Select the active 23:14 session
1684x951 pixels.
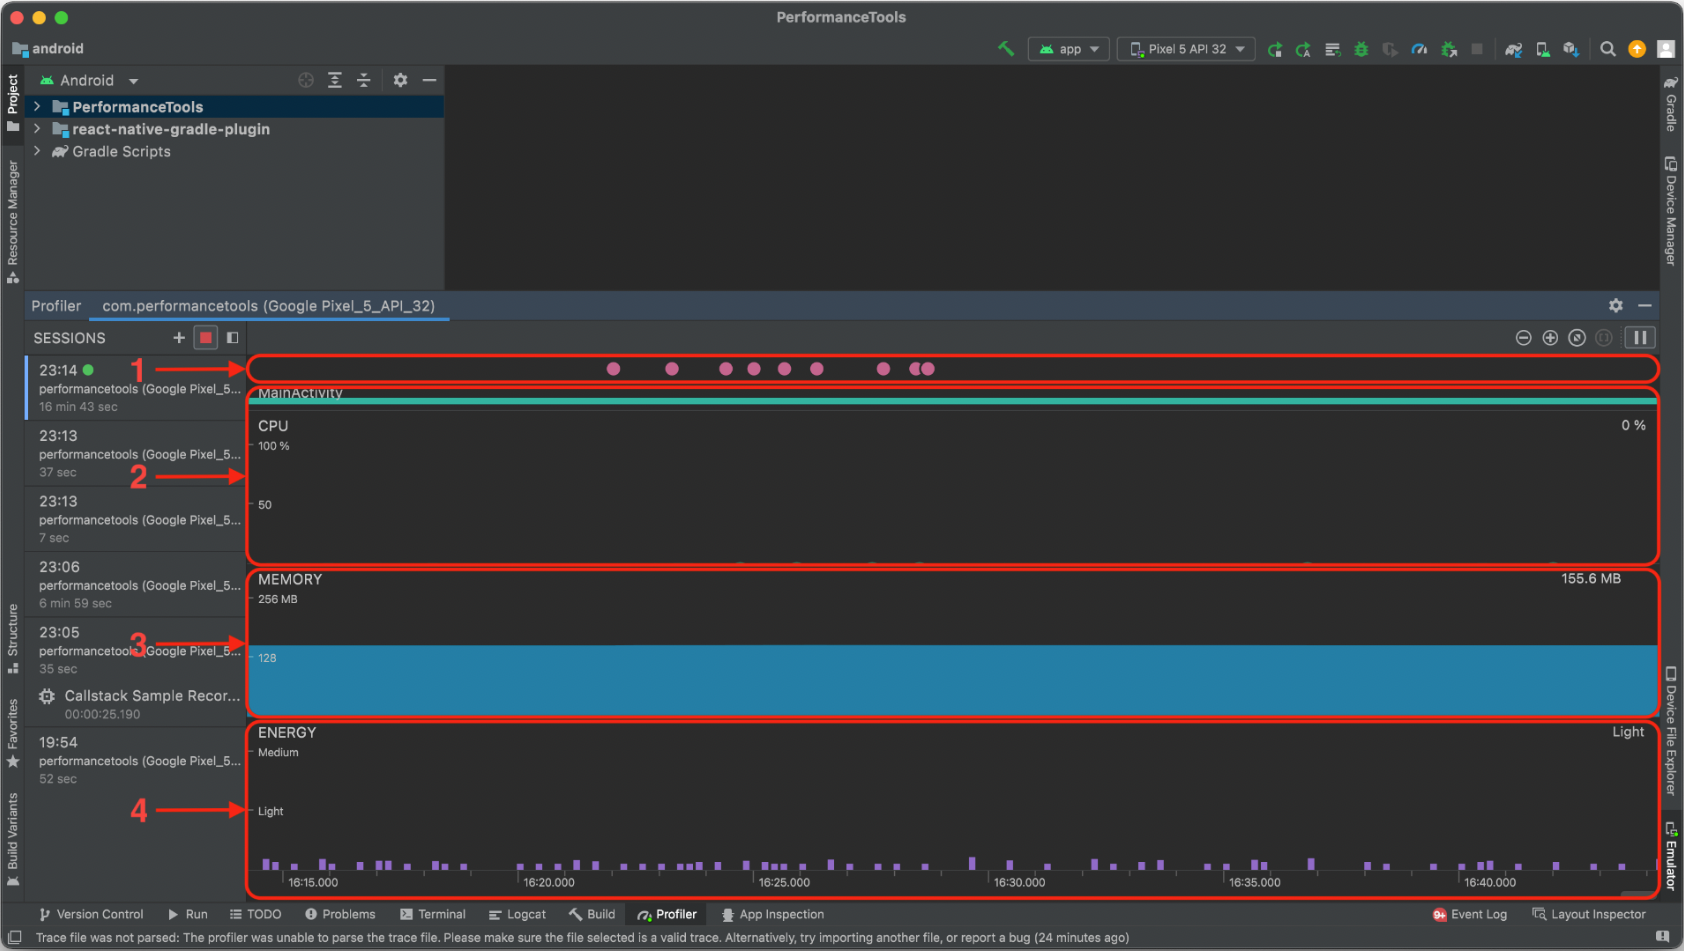(134, 387)
